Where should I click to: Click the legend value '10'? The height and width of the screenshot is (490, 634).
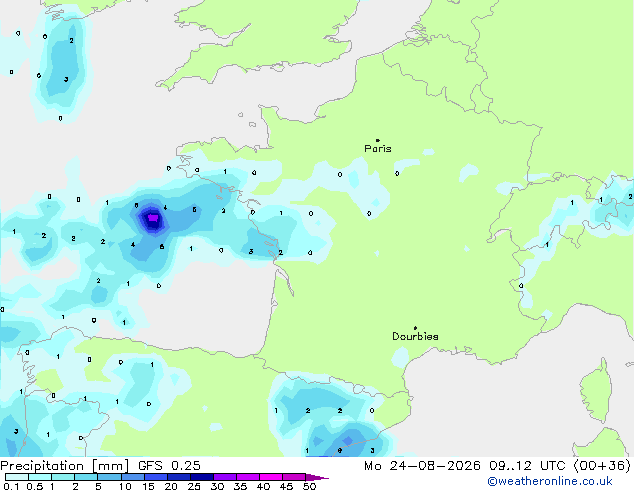[125, 486]
